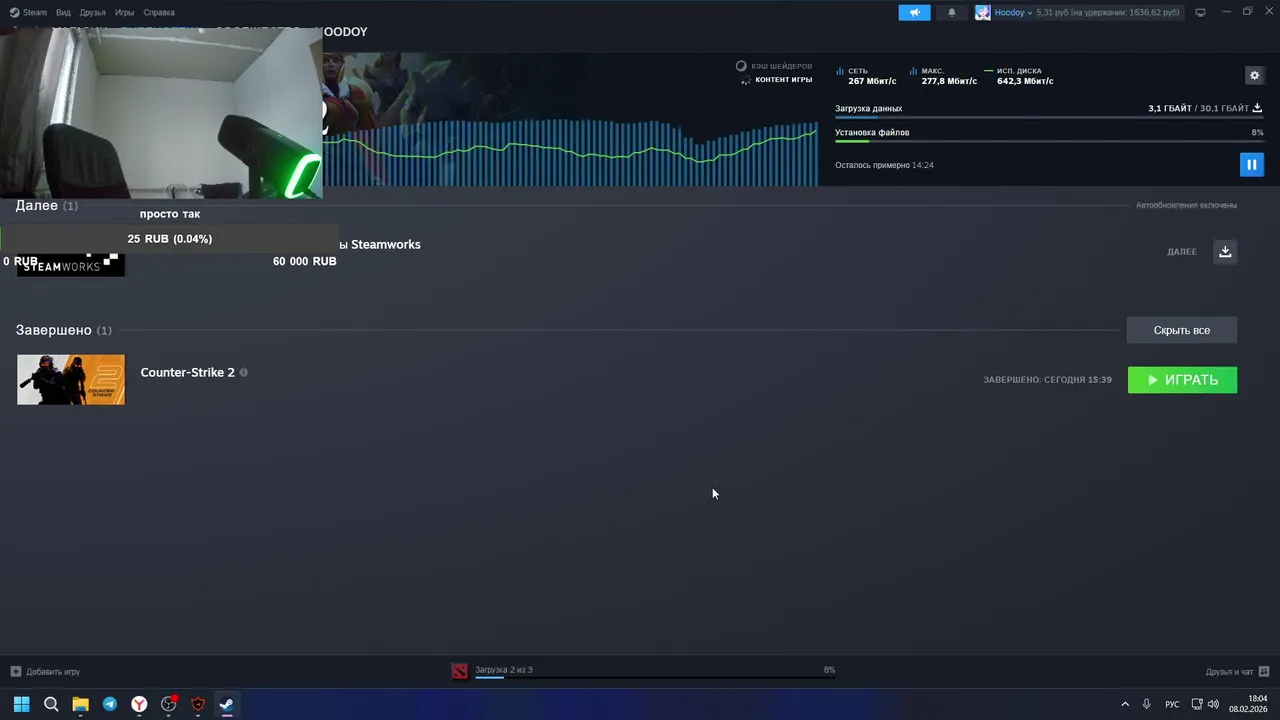Open the Друзья menu
The width and height of the screenshot is (1280, 720).
(x=93, y=12)
